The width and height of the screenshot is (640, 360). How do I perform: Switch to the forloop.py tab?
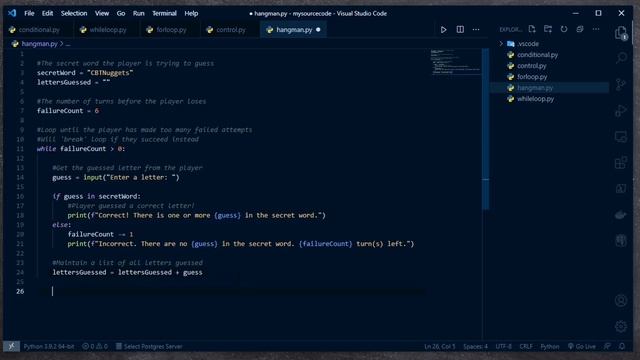point(171,30)
